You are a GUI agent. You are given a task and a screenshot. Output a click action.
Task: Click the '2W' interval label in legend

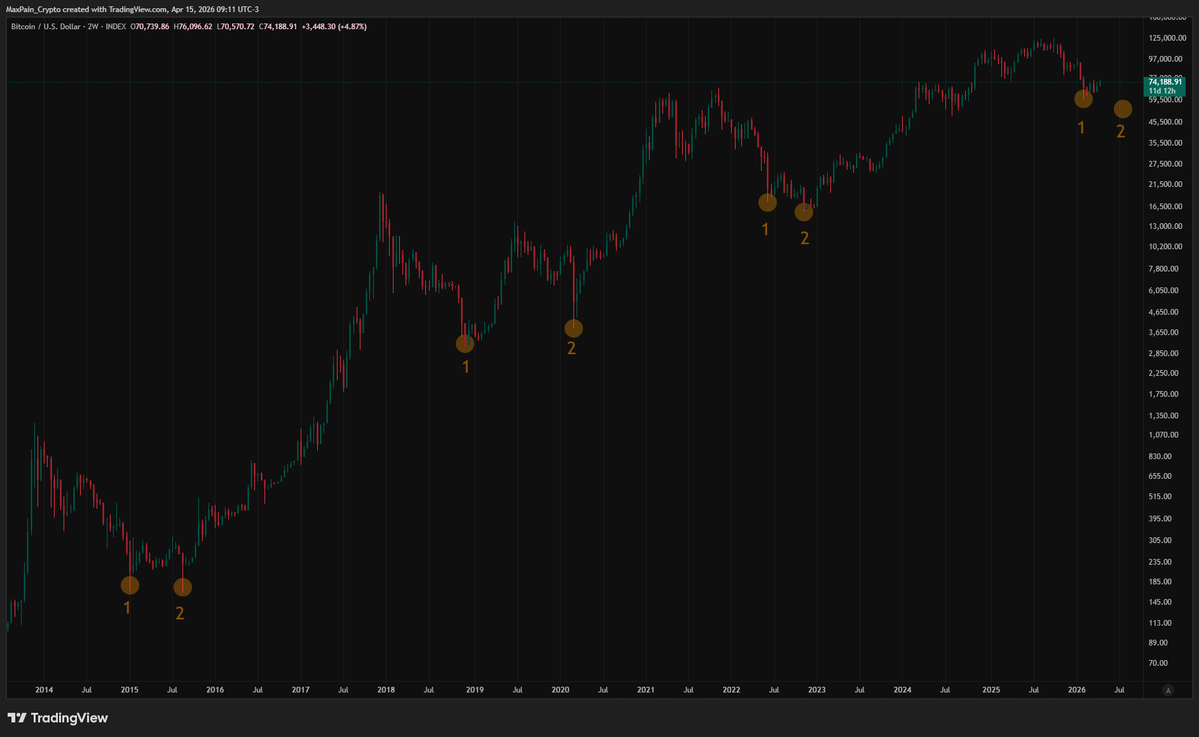[93, 27]
